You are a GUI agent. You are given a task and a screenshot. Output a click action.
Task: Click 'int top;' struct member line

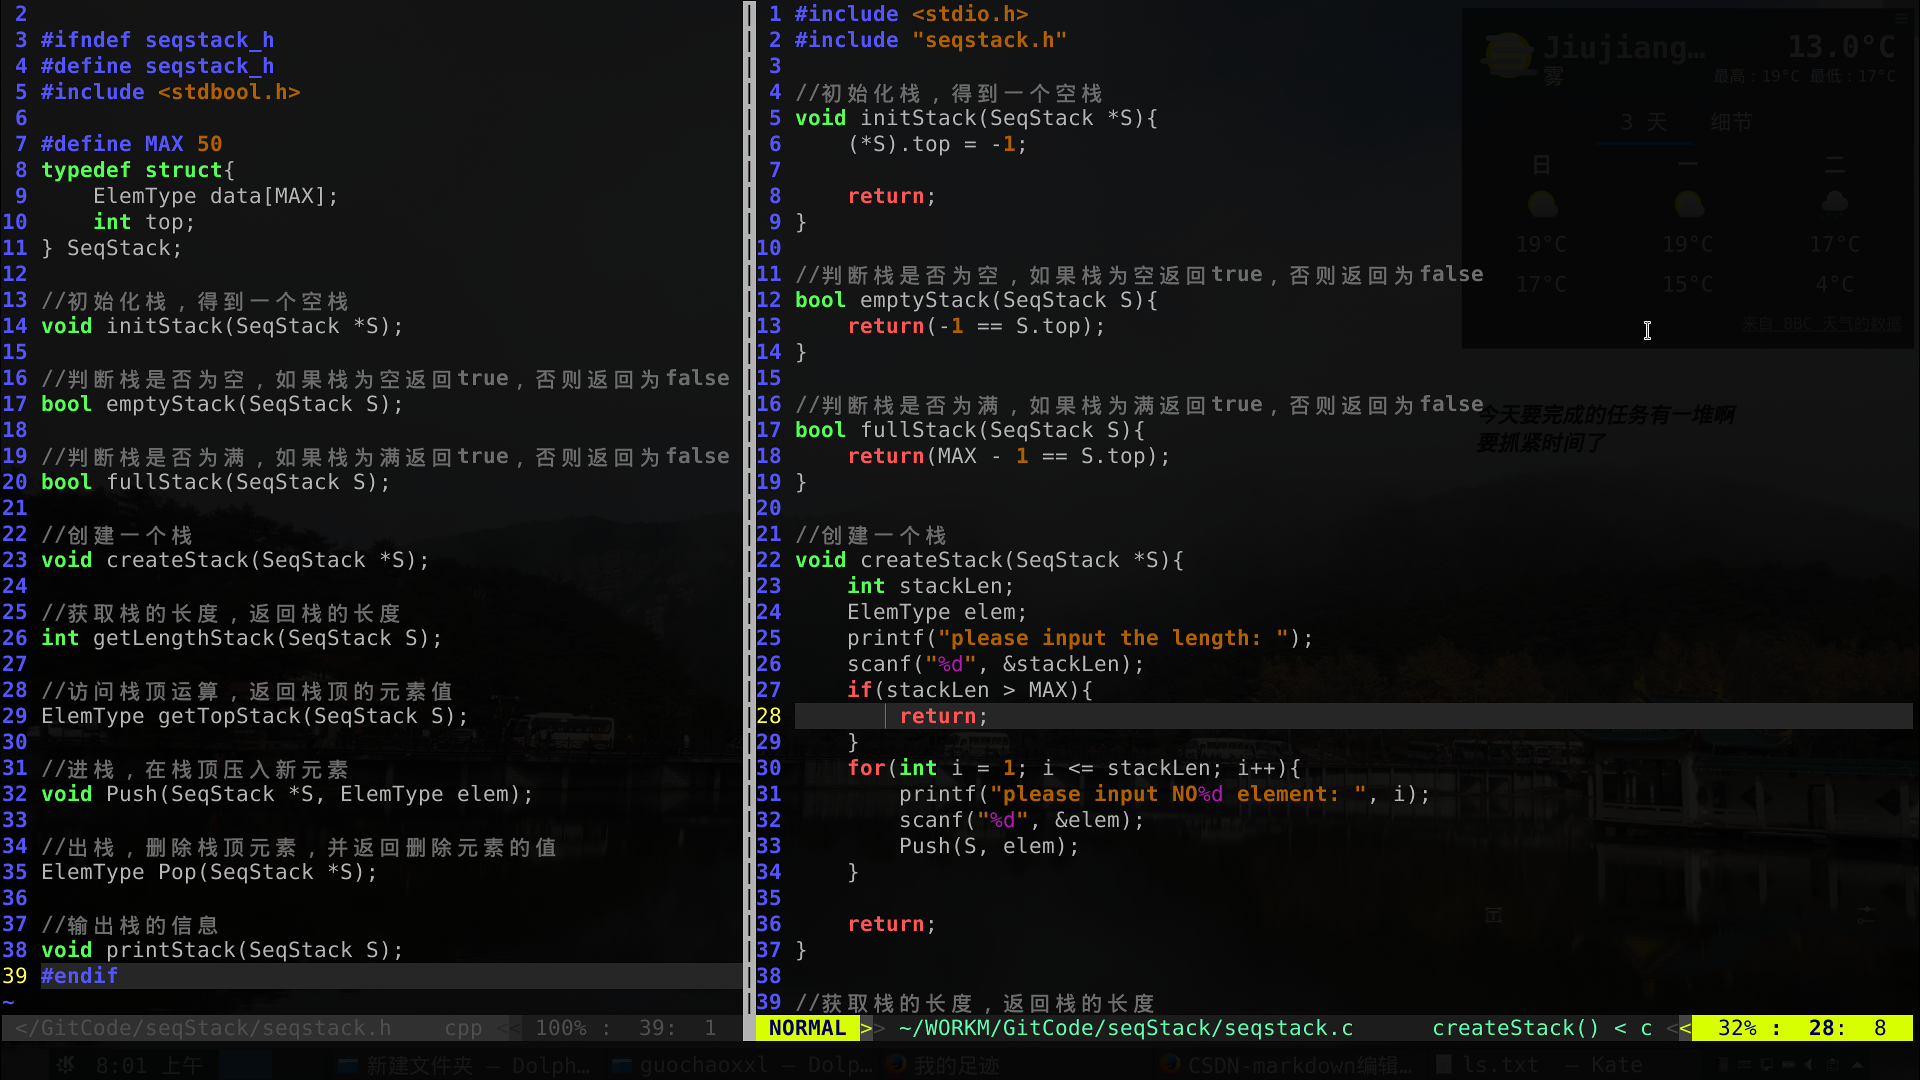tap(144, 222)
